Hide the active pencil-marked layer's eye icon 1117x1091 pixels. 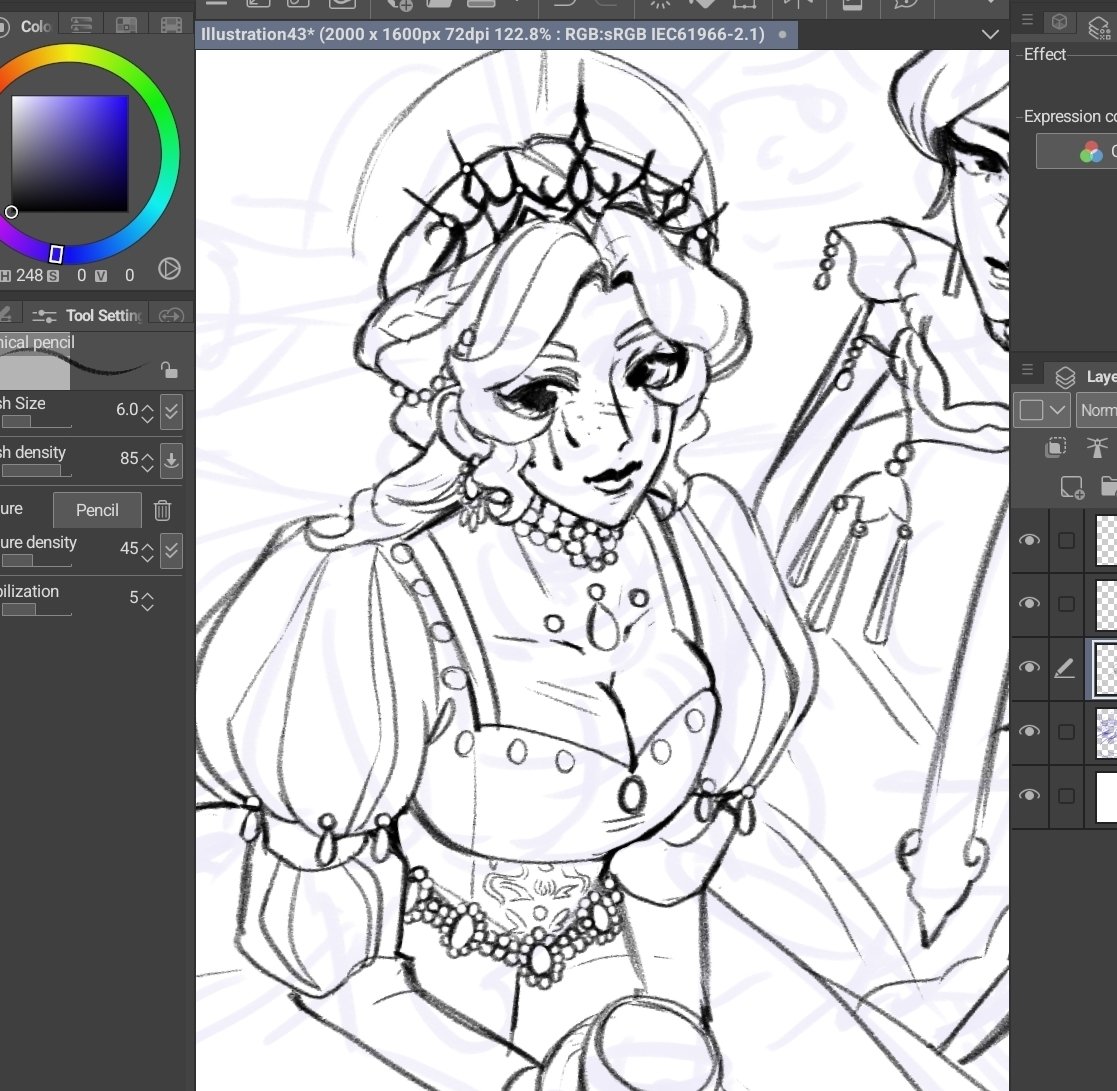[1029, 667]
